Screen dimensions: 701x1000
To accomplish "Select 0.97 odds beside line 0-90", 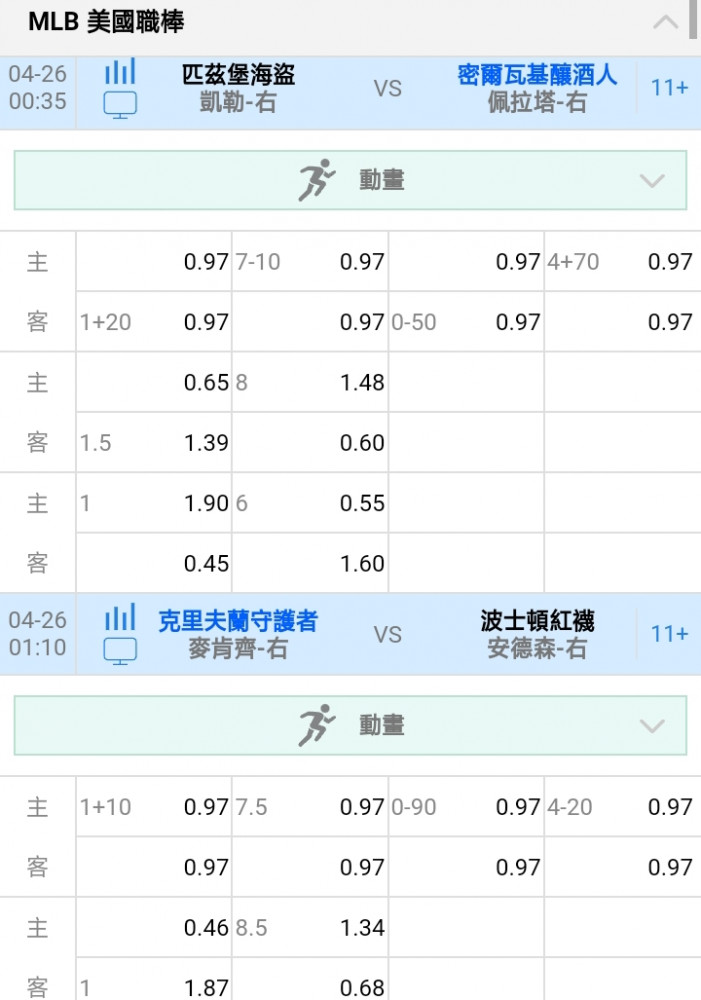I will click(x=517, y=807).
